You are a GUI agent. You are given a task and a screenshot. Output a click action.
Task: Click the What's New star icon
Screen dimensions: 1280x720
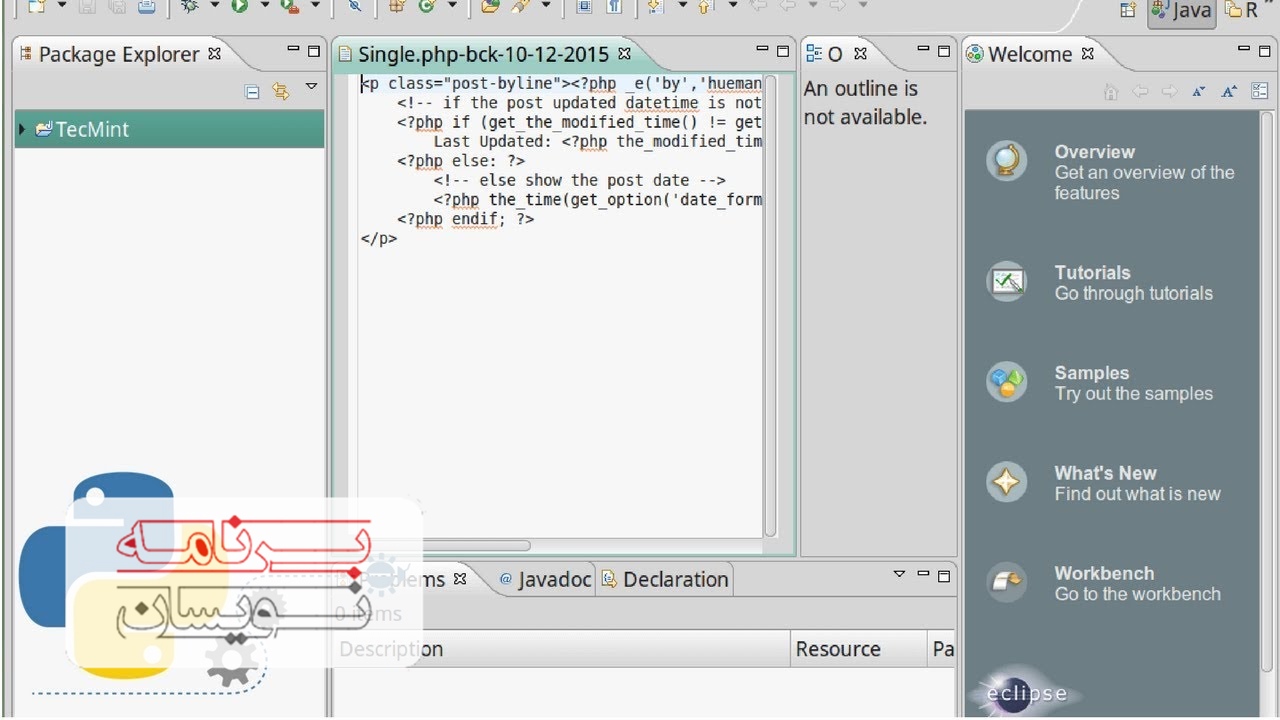point(1006,483)
